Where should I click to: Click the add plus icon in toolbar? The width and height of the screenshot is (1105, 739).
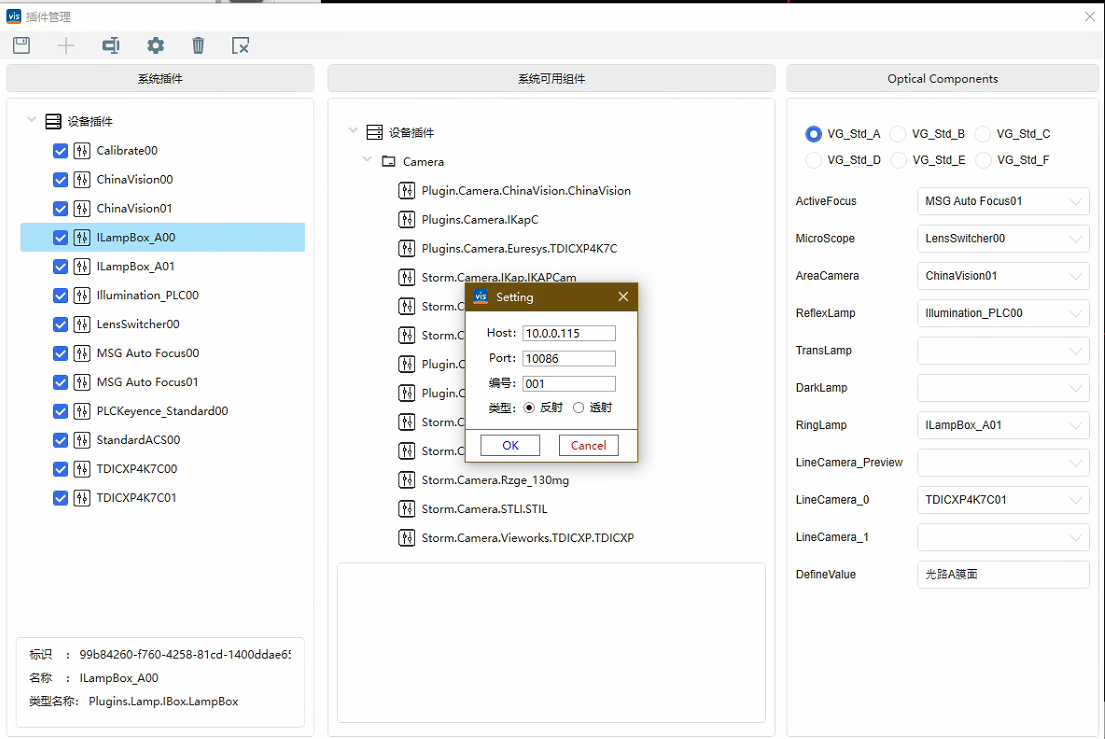click(66, 46)
